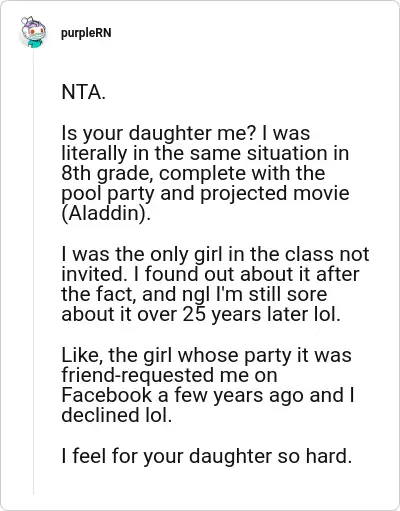This screenshot has height=511, width=400.
Task: Click the words 'pool party' in the comment
Action: [108, 194]
